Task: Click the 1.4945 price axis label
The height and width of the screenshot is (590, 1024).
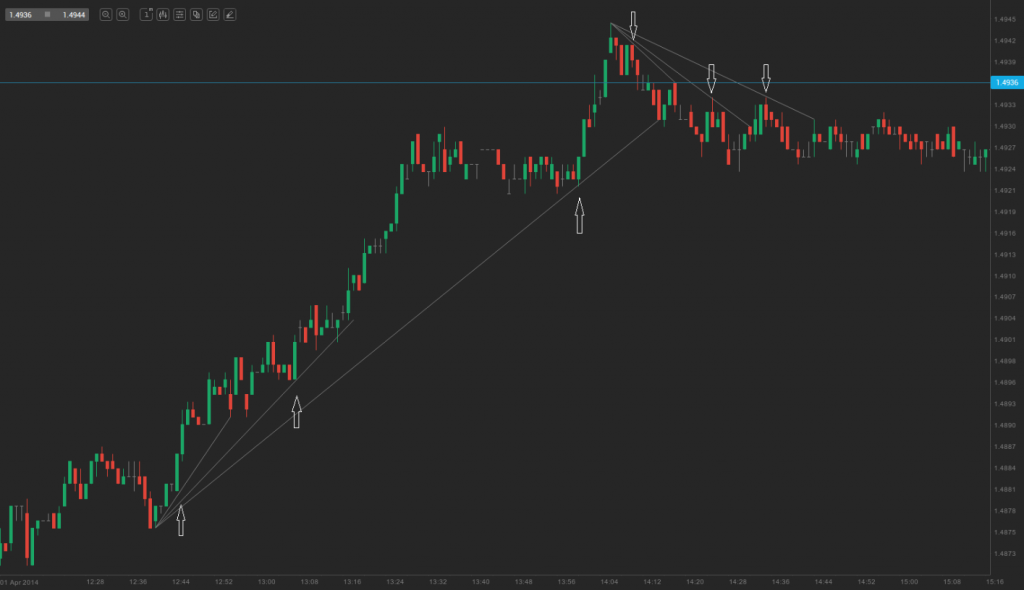Action: point(1004,20)
